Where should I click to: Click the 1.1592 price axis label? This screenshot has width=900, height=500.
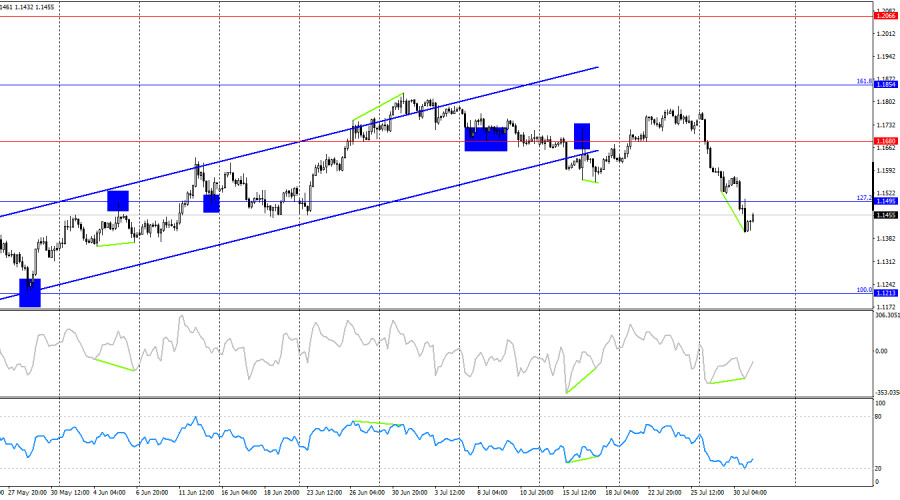(886, 170)
